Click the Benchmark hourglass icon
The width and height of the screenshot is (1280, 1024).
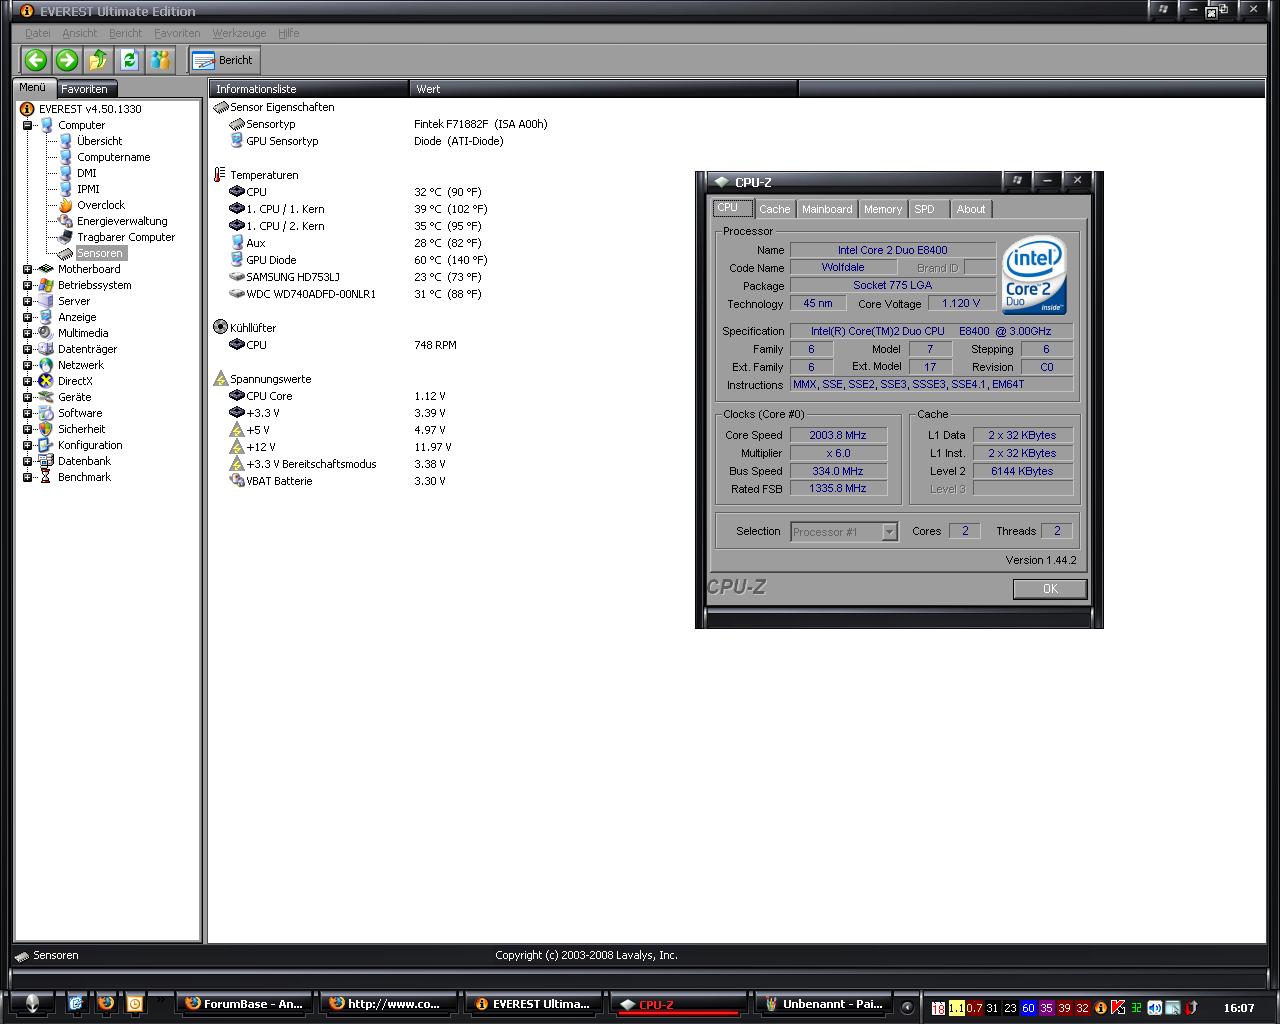(x=46, y=477)
